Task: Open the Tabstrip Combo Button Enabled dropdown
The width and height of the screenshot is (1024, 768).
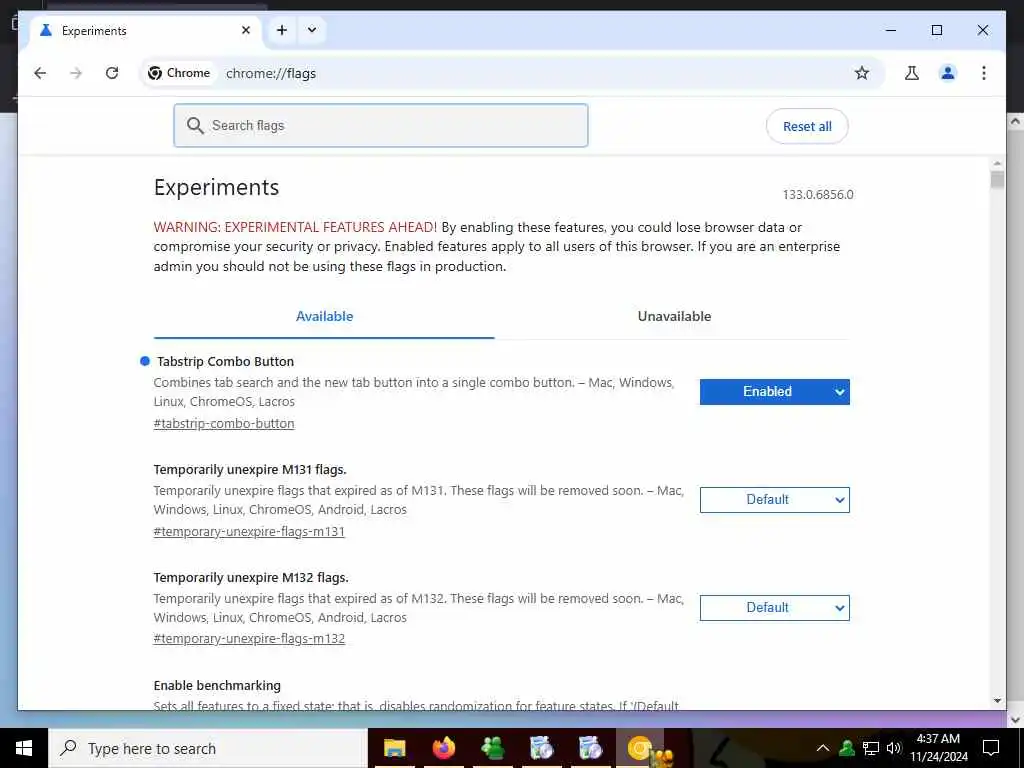Action: (x=775, y=392)
